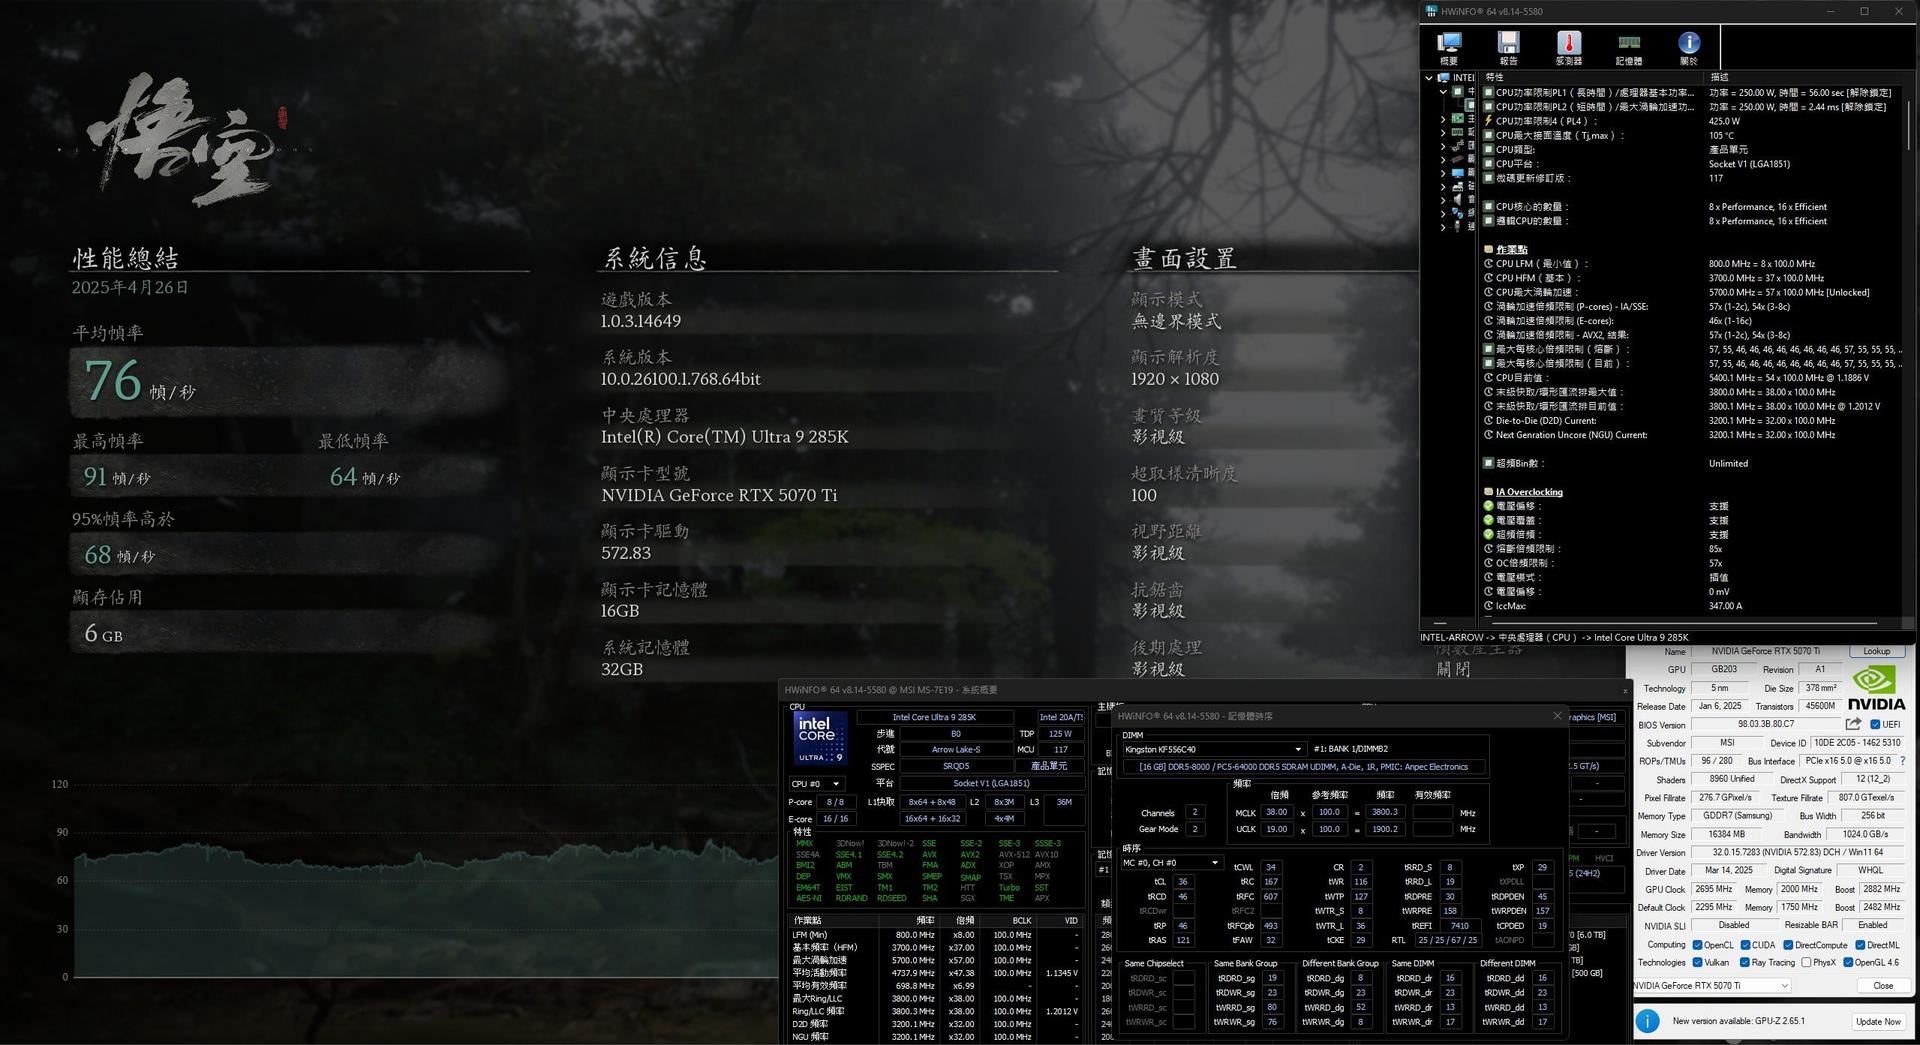
Task: Click the Device ID field 10DE 2C05 - 1462 5310
Action: click(x=1857, y=743)
